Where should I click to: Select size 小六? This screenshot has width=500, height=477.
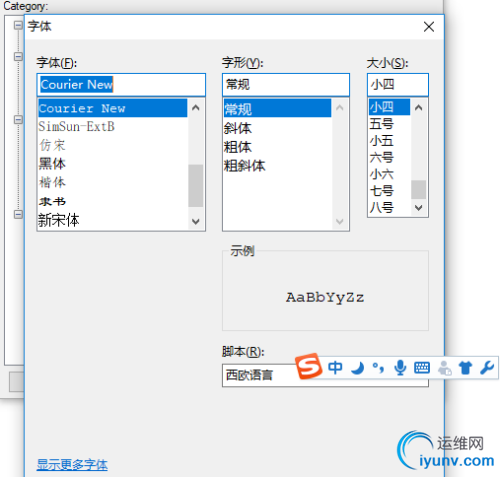389,174
